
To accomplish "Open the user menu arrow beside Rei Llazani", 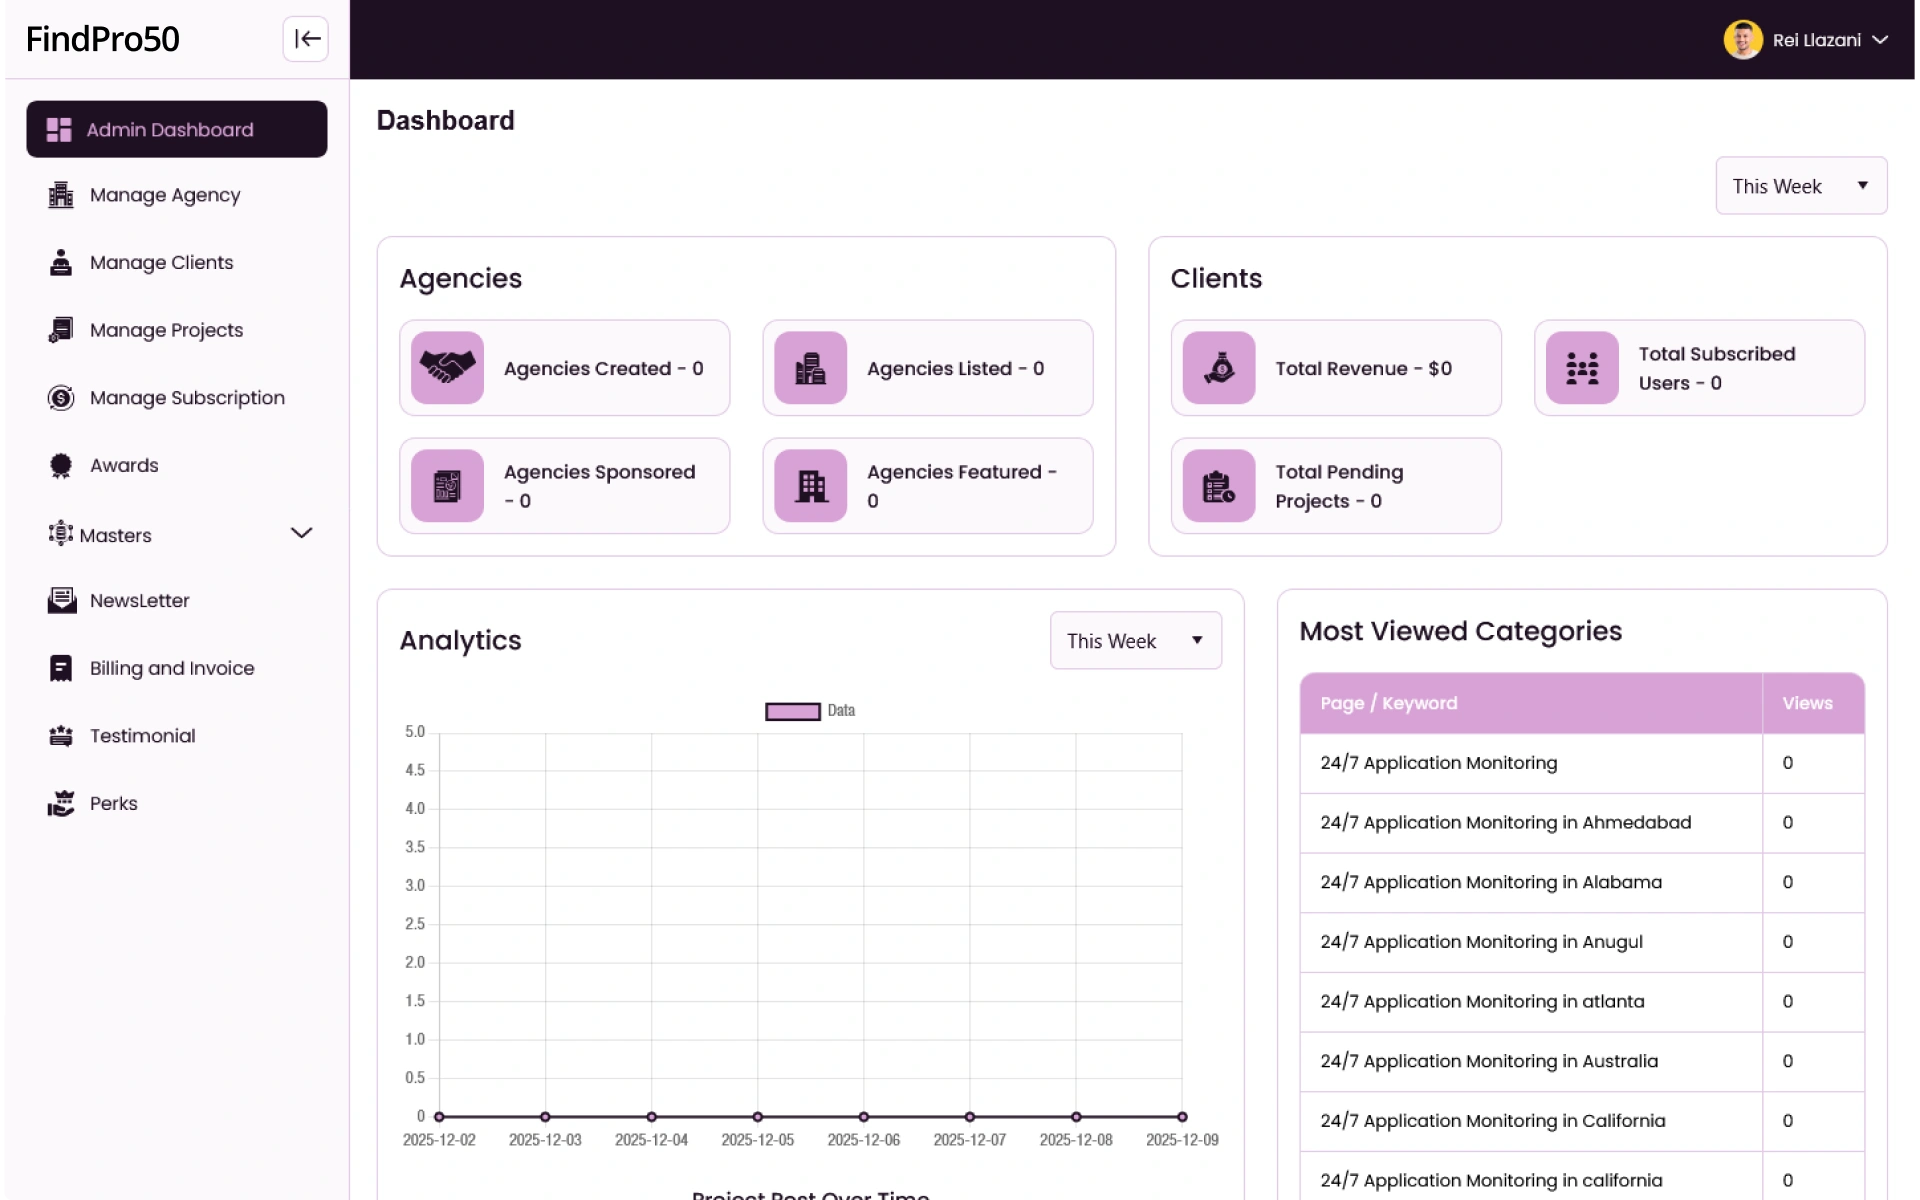I will point(1880,40).
